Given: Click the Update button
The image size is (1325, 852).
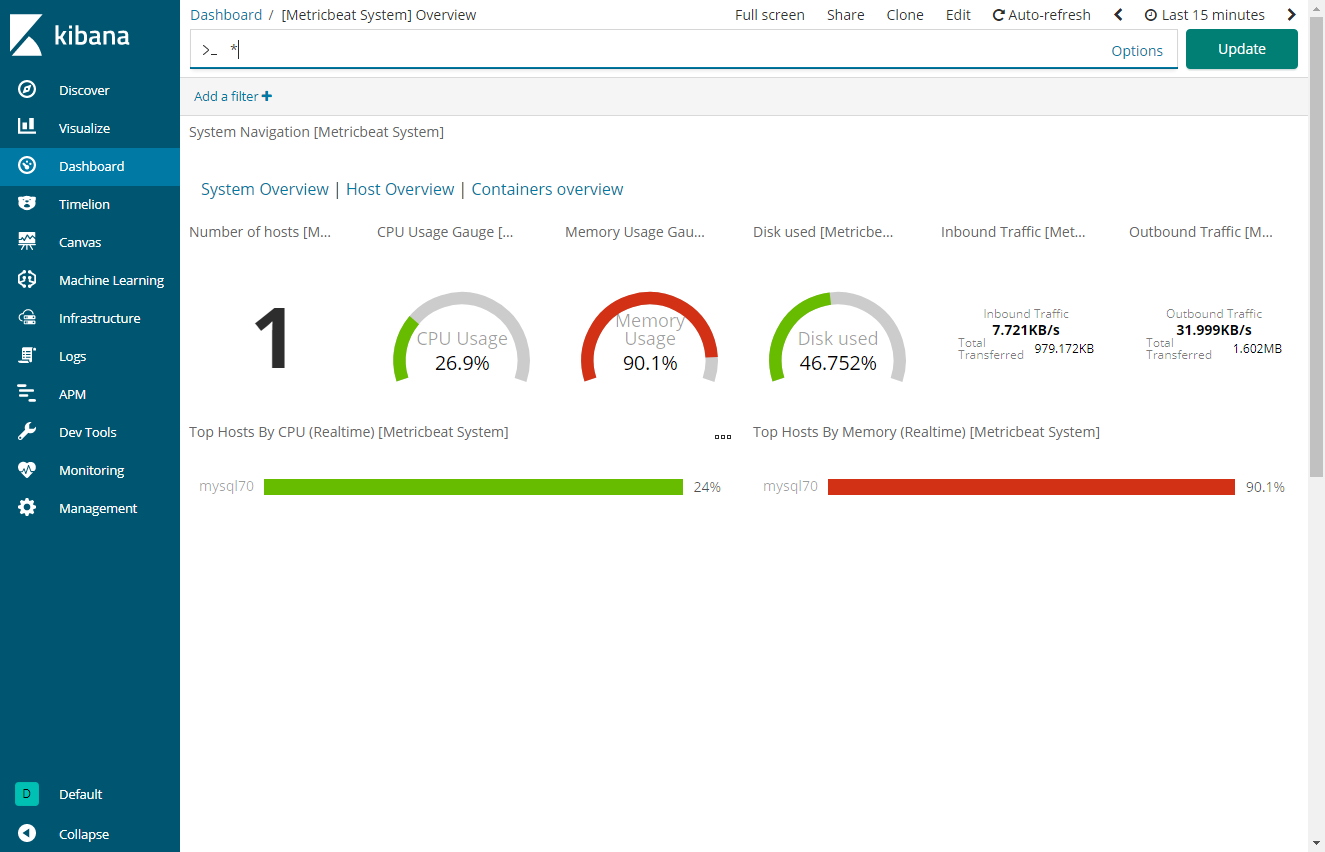Looking at the screenshot, I should 1242,49.
